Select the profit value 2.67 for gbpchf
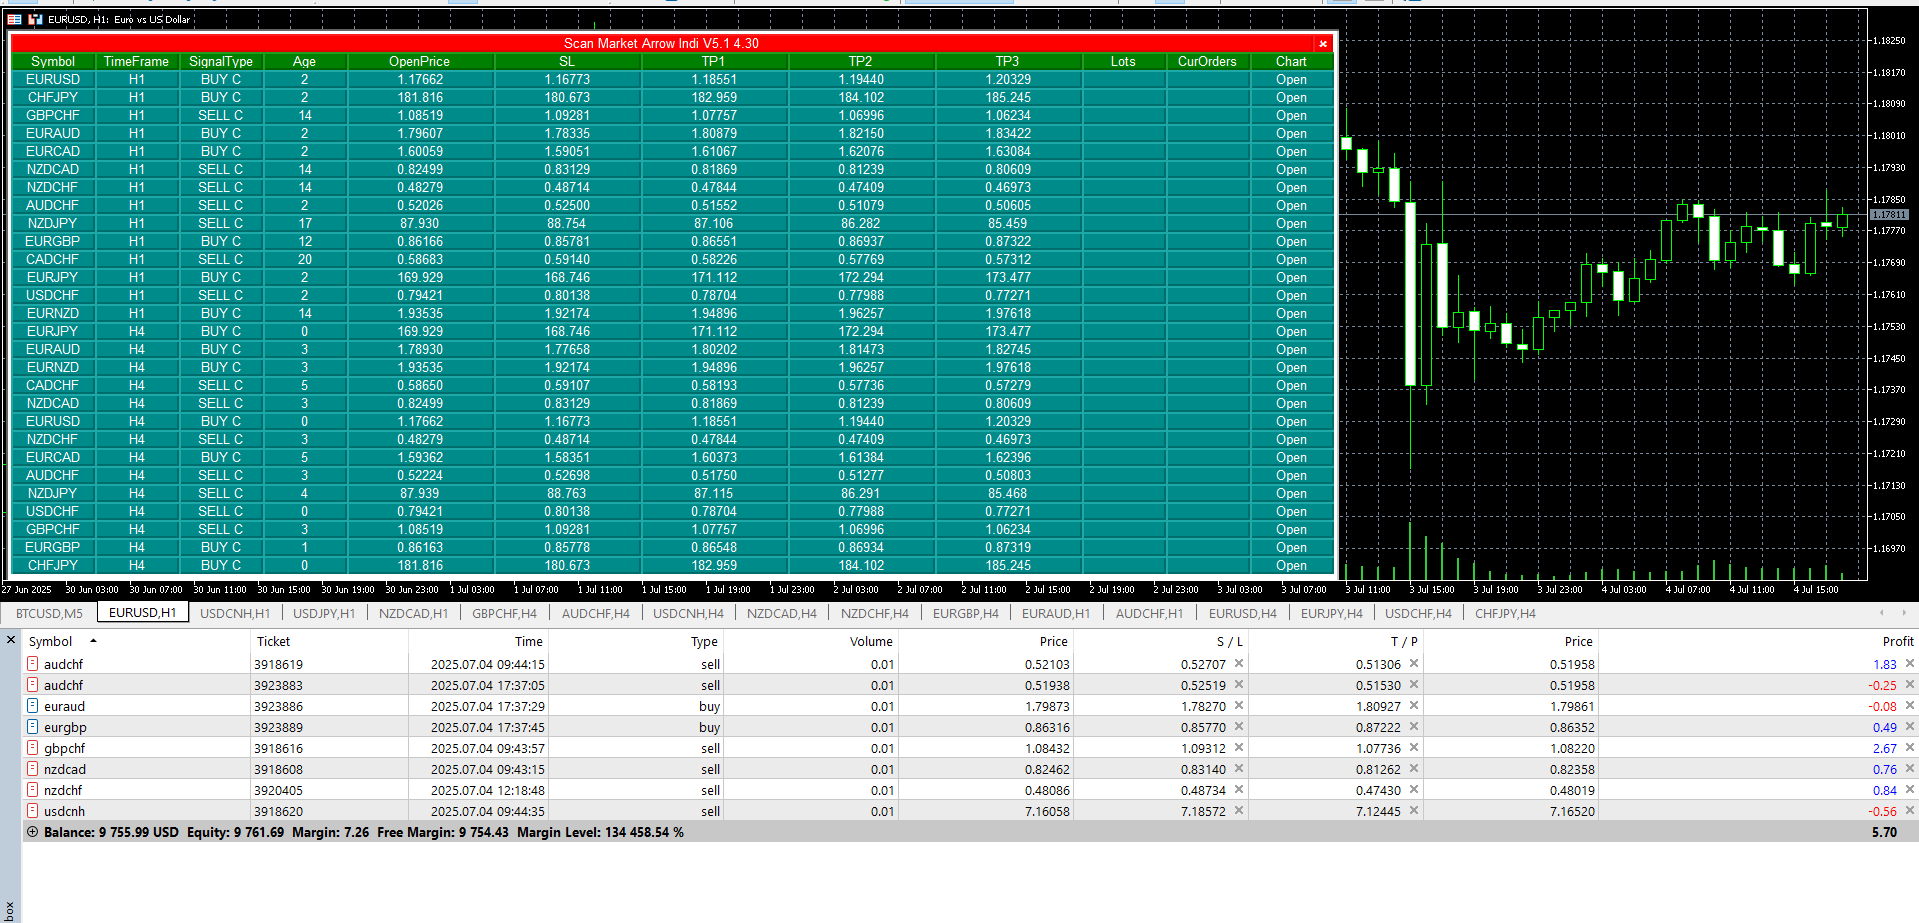This screenshot has width=1919, height=923. (1885, 748)
